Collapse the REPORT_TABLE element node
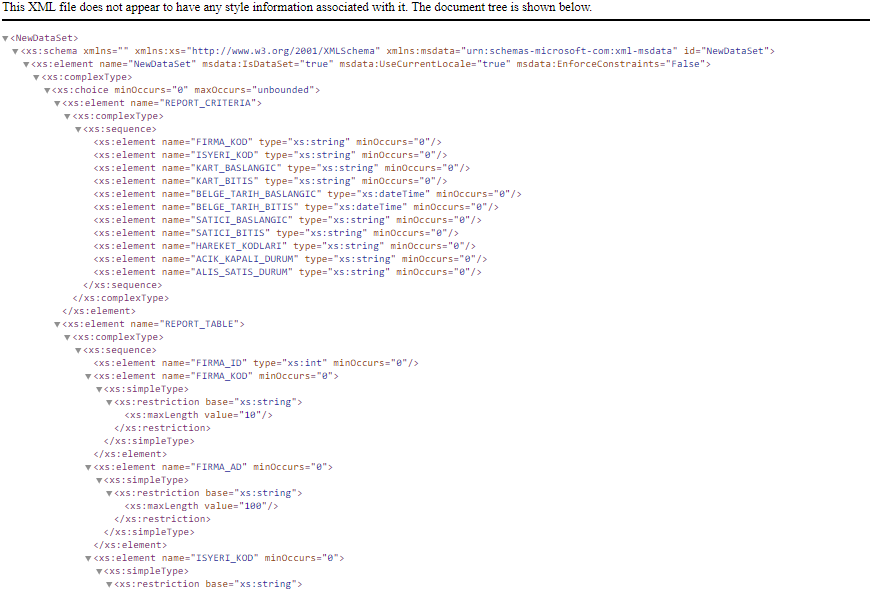 coord(57,324)
